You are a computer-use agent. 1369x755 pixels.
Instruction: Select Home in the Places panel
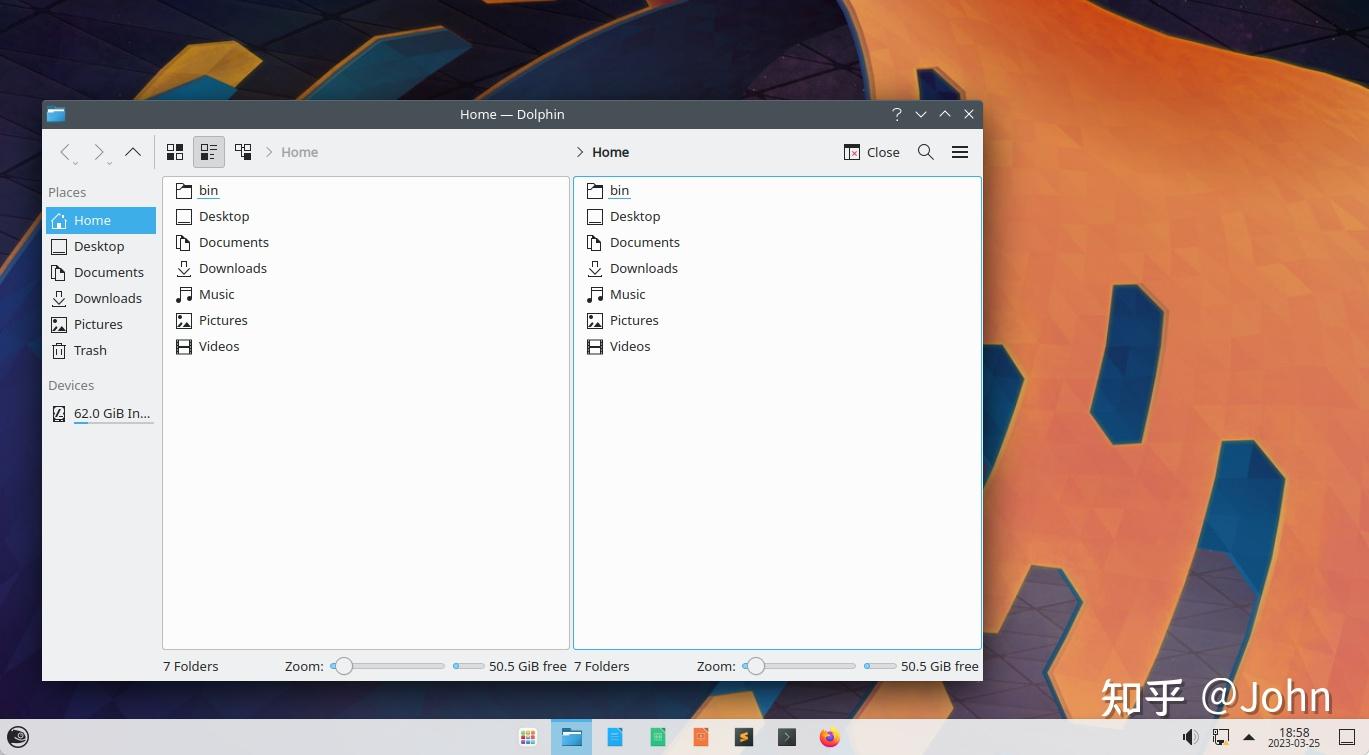click(x=92, y=220)
